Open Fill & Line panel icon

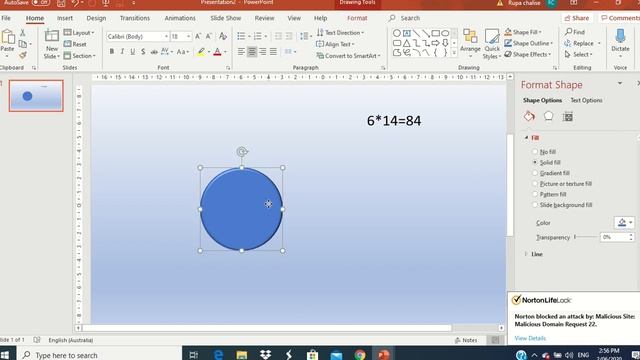coord(529,117)
